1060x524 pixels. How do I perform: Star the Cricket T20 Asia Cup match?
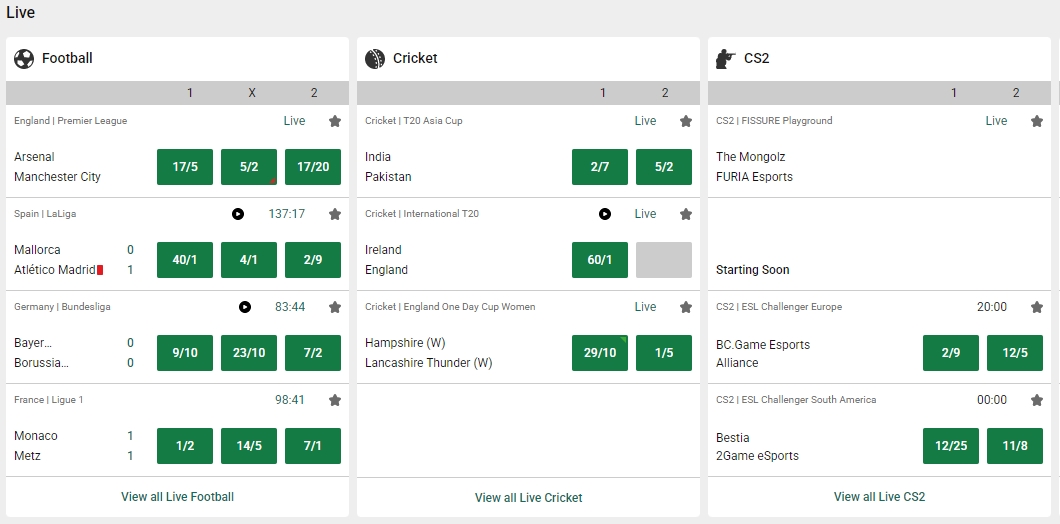(x=686, y=121)
